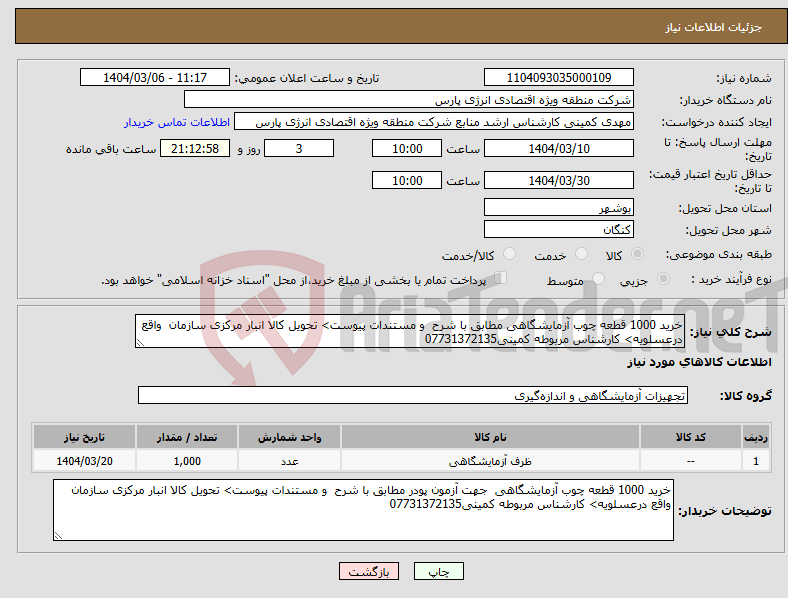Click the response deadline date 1404/03/10
This screenshot has height=598, width=788.
[x=558, y=149]
